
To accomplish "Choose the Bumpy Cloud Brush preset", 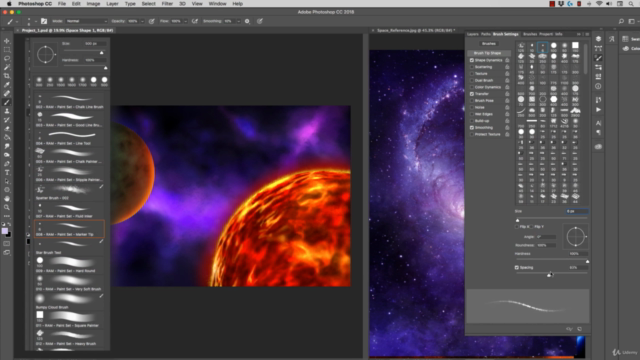I will [69, 302].
